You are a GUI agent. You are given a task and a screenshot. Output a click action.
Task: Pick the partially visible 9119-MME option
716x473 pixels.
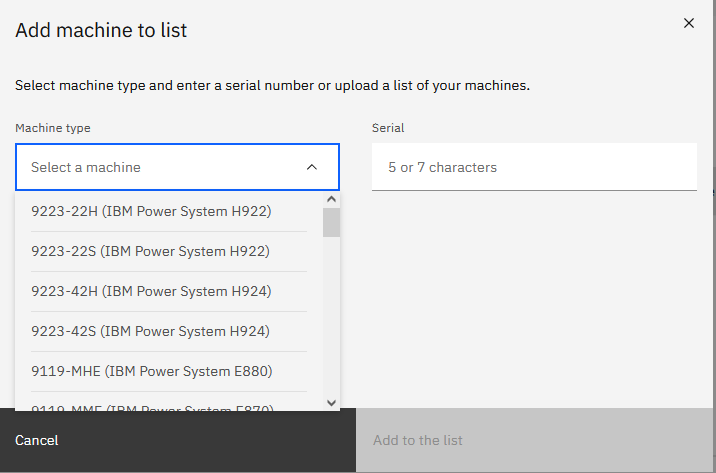pos(151,404)
